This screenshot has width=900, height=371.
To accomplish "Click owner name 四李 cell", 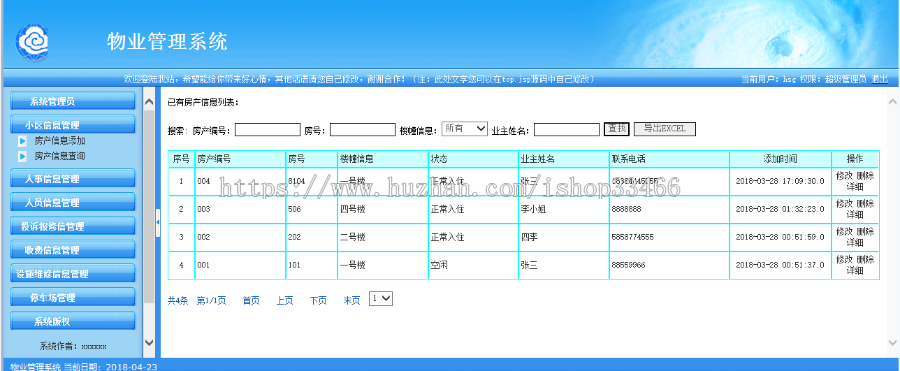I will (x=564, y=237).
